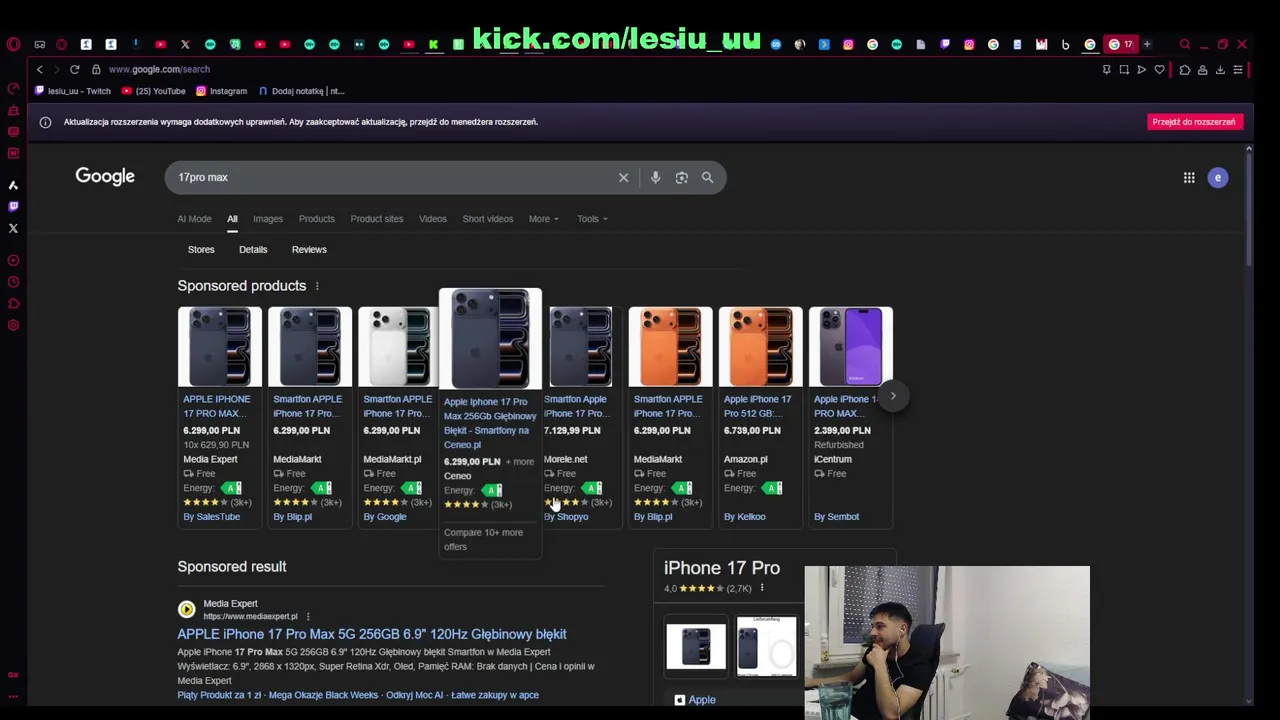Open tab search magnifier in title bar

[x=1185, y=44]
